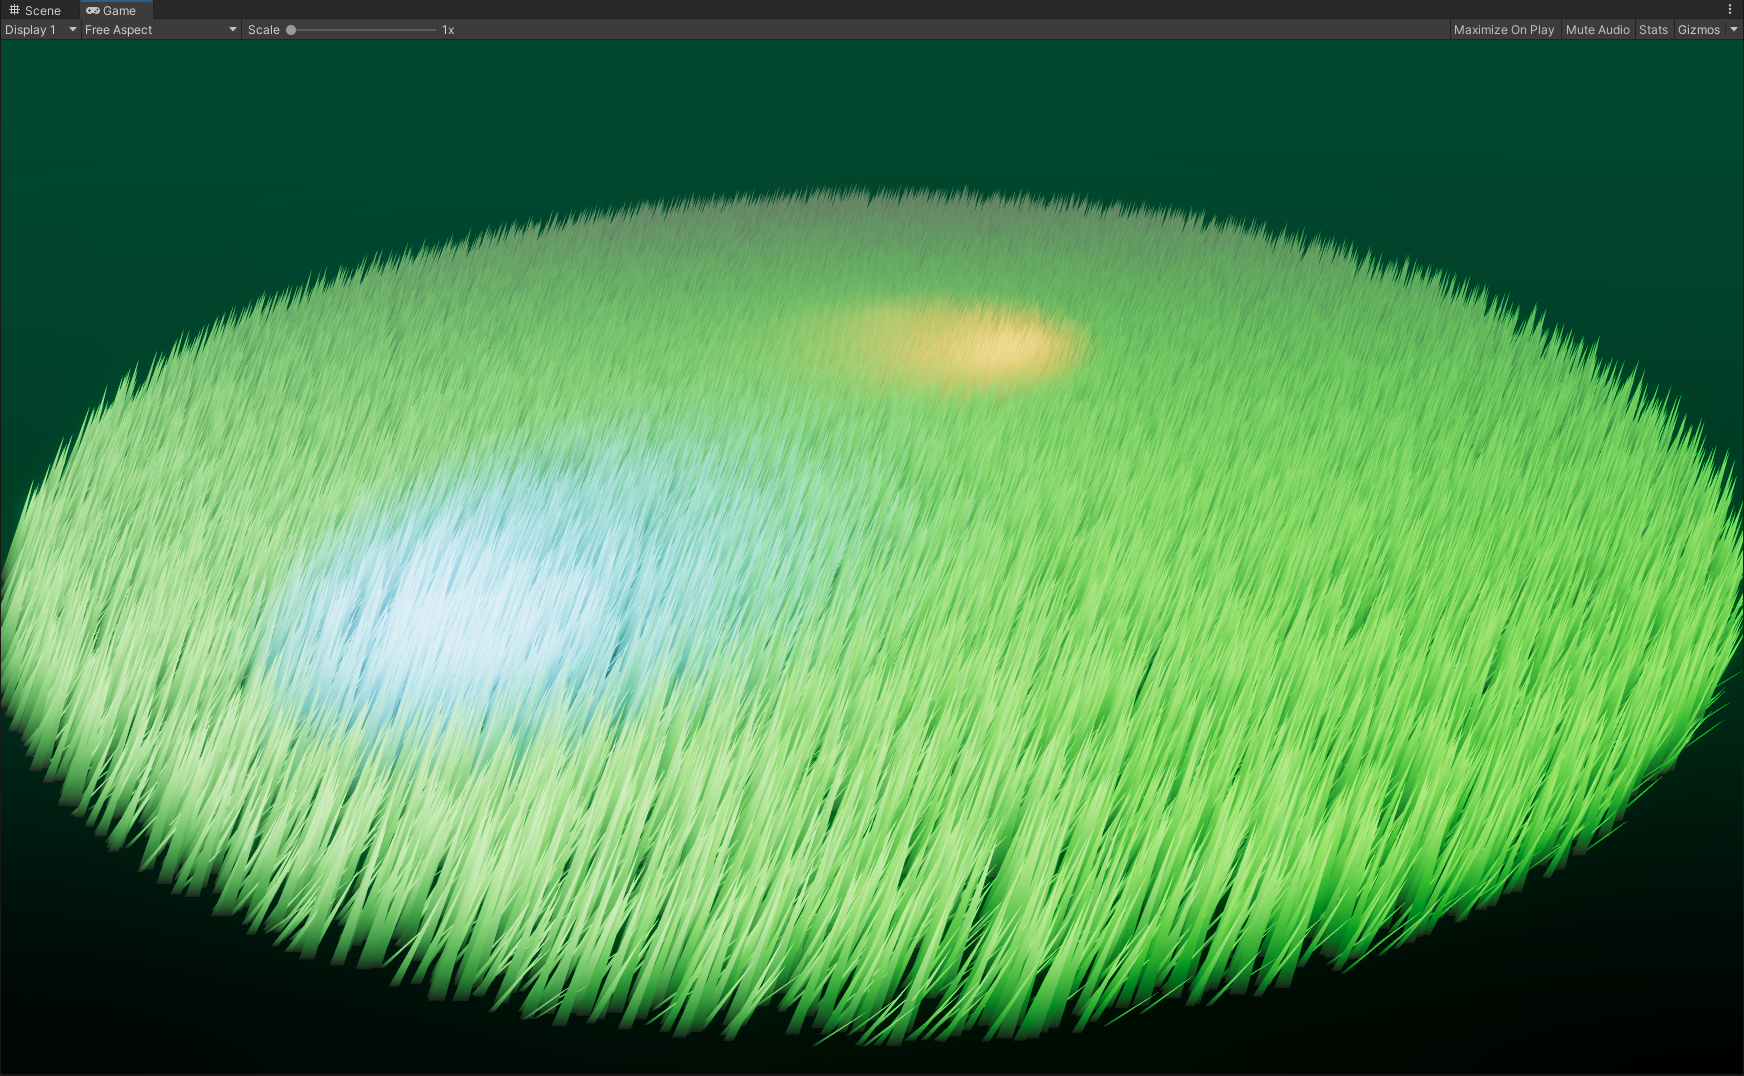Image resolution: width=1744 pixels, height=1076 pixels.
Task: Click the Scene tab grid icon
Action: [x=14, y=10]
